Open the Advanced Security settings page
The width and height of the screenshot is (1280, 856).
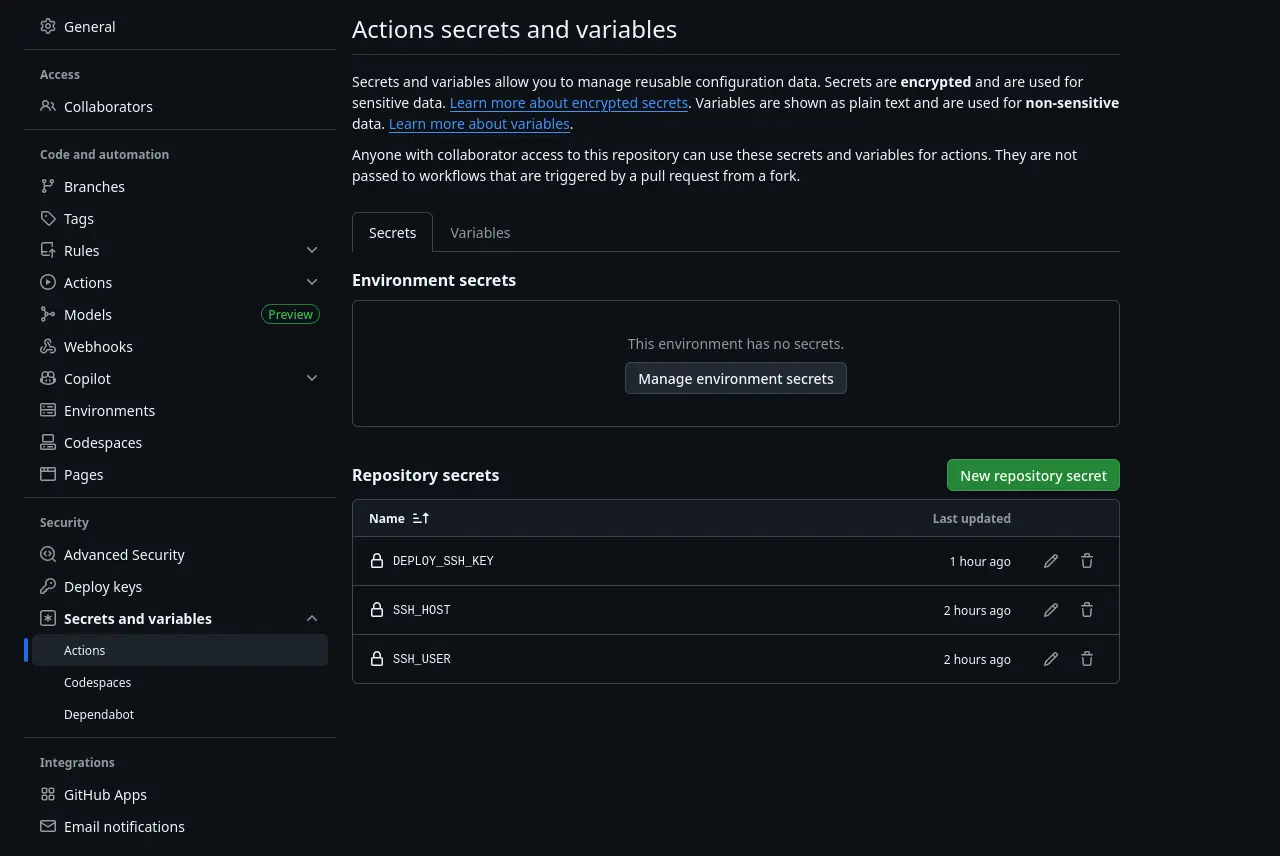point(180,554)
